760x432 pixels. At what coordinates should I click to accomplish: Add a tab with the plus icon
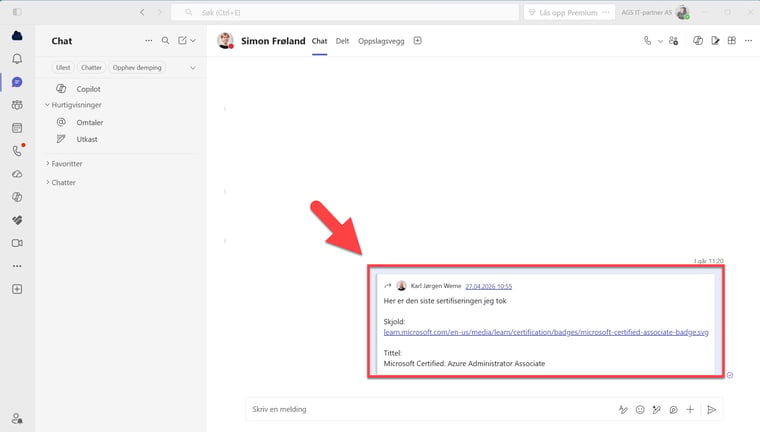(417, 41)
